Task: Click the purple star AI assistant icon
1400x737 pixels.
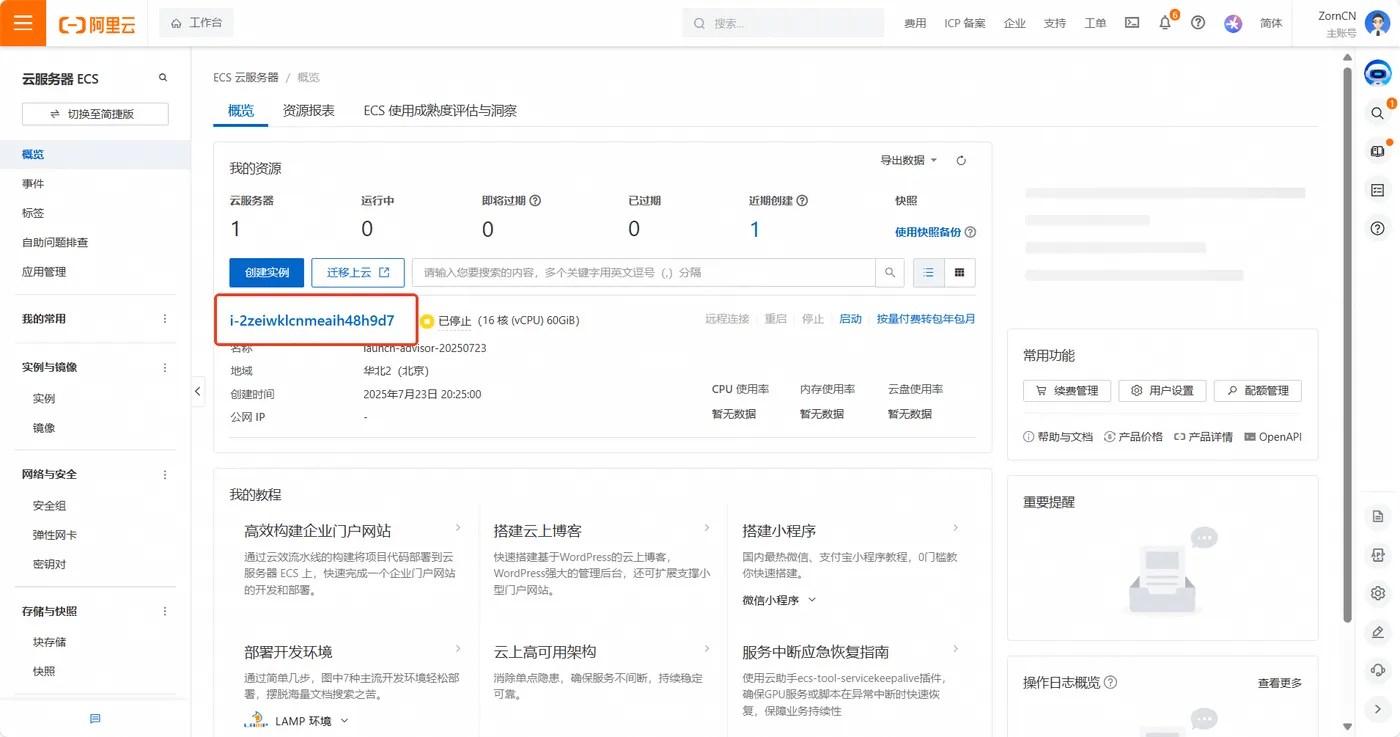Action: pyautogui.click(x=1233, y=23)
